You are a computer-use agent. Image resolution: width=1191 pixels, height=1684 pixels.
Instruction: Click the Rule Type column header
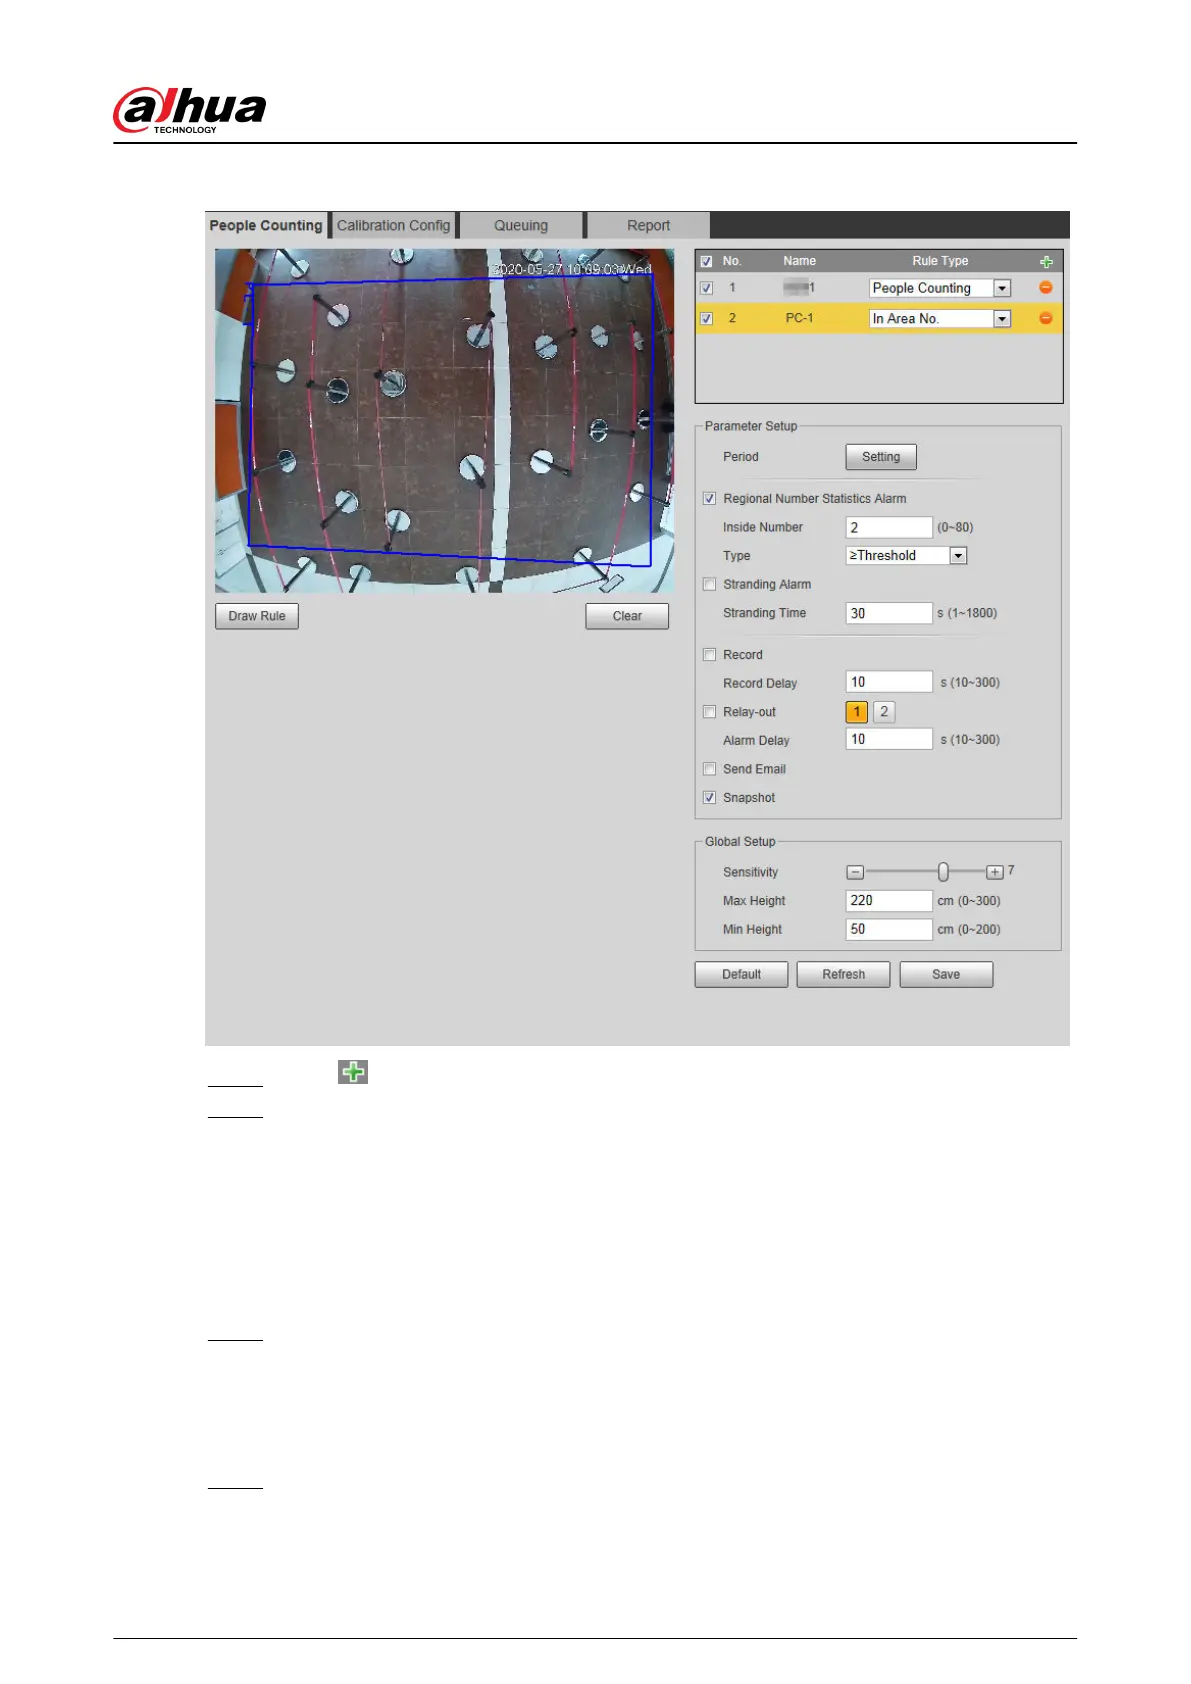(940, 261)
